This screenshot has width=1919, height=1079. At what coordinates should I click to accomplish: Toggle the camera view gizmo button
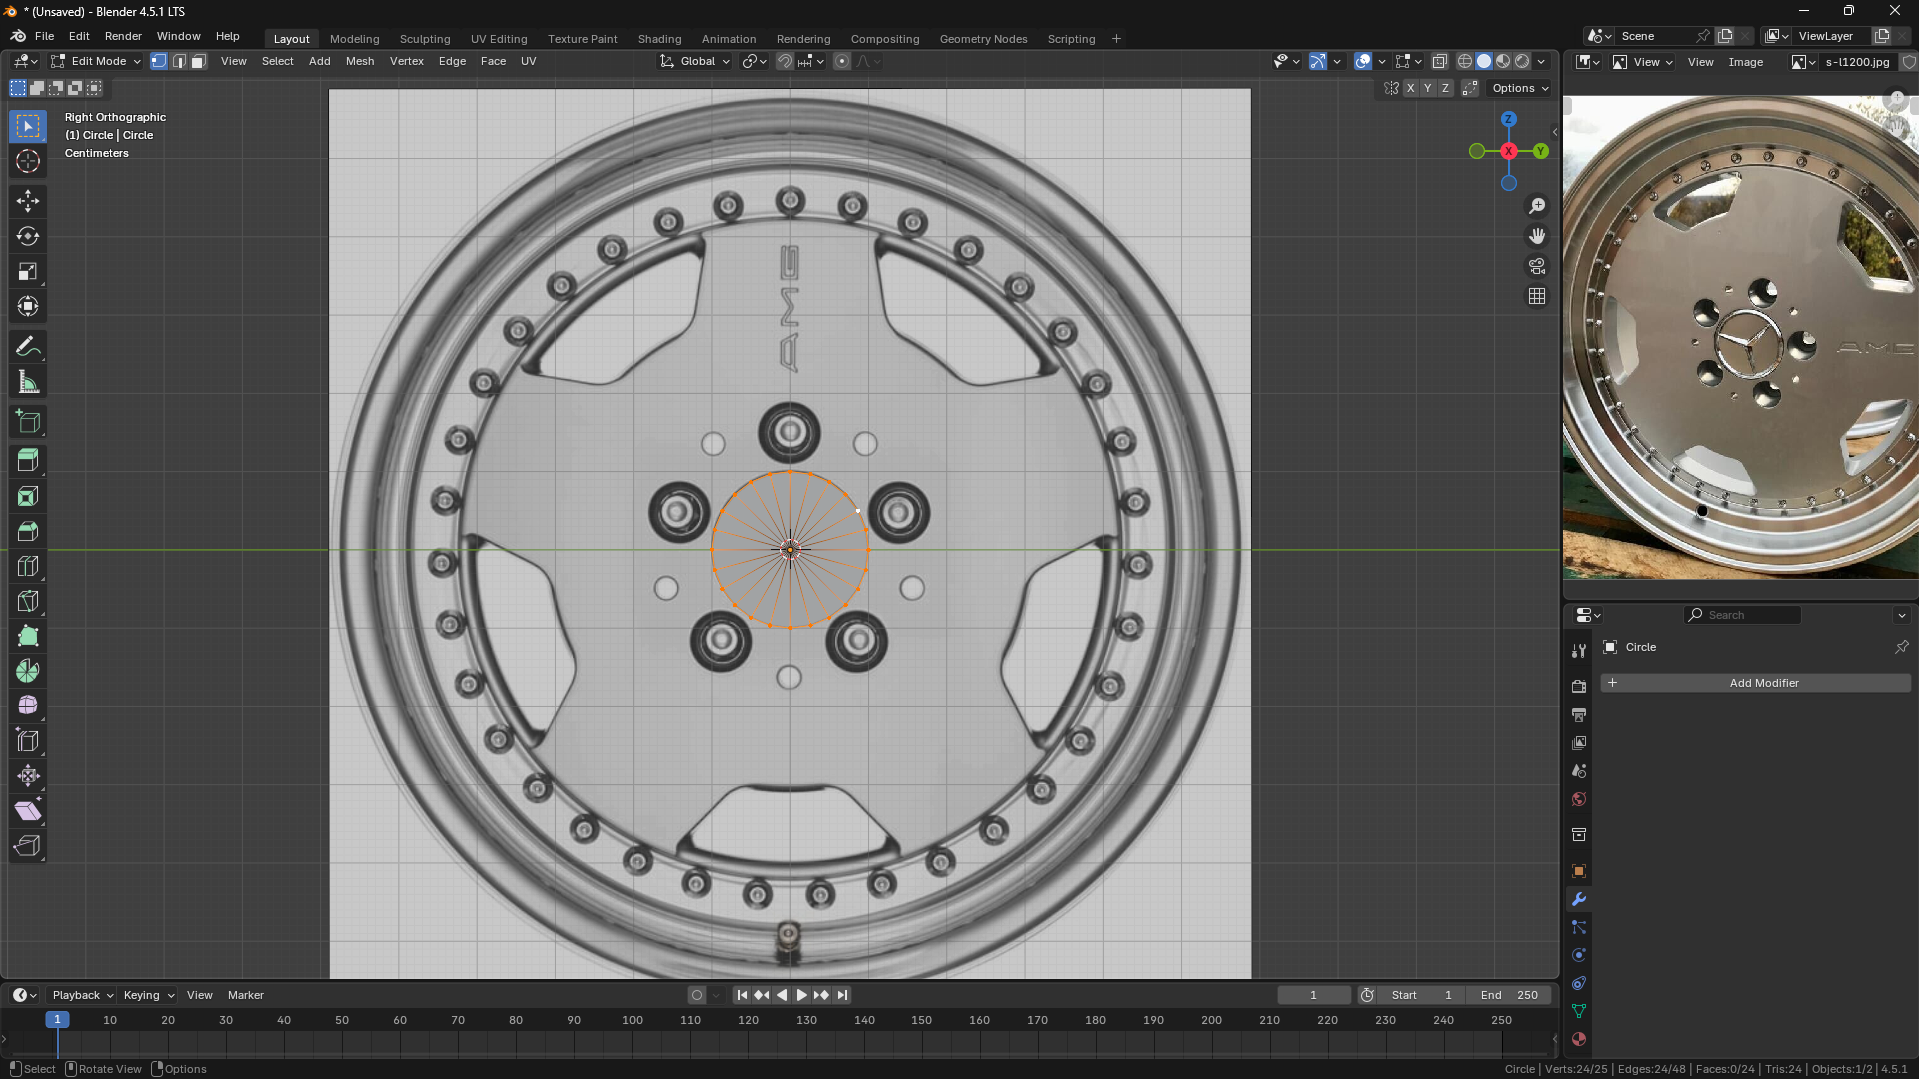(x=1537, y=266)
